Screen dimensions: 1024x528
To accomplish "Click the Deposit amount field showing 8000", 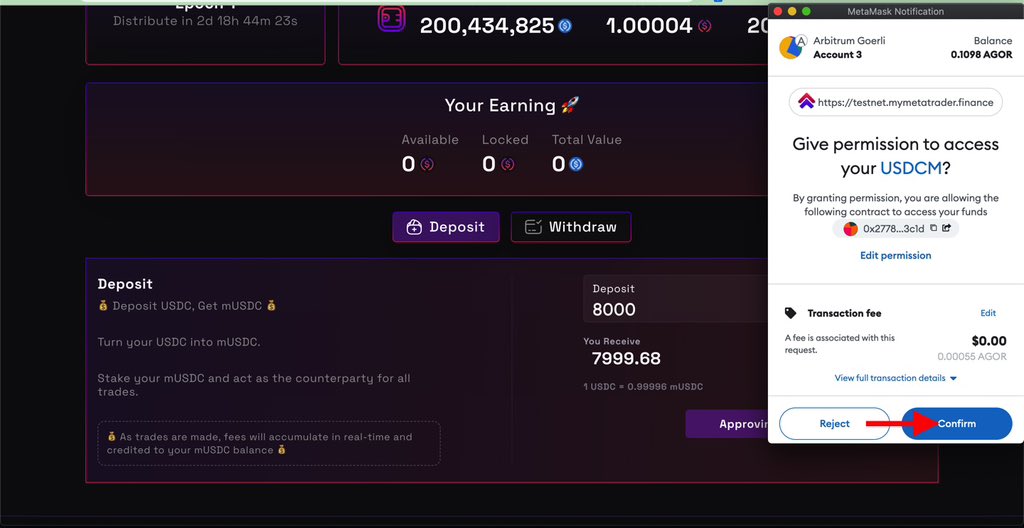I will [x=676, y=299].
